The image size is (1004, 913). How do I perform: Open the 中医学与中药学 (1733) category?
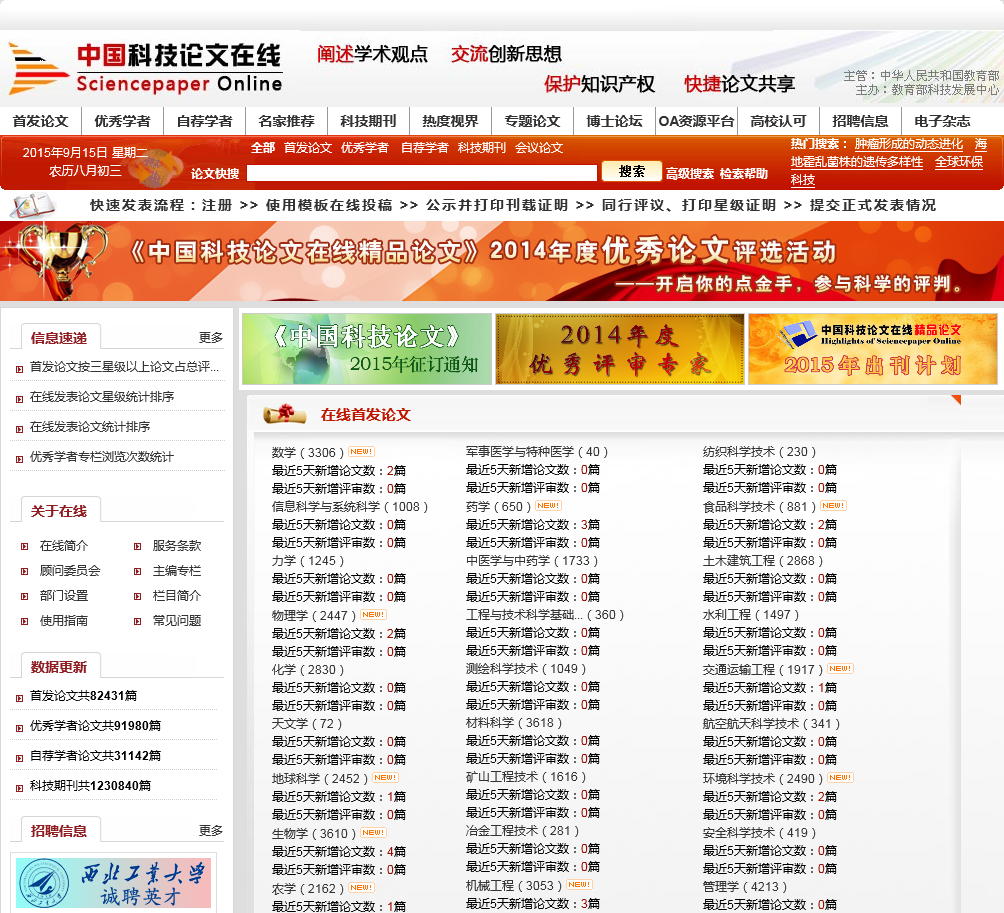[x=532, y=560]
